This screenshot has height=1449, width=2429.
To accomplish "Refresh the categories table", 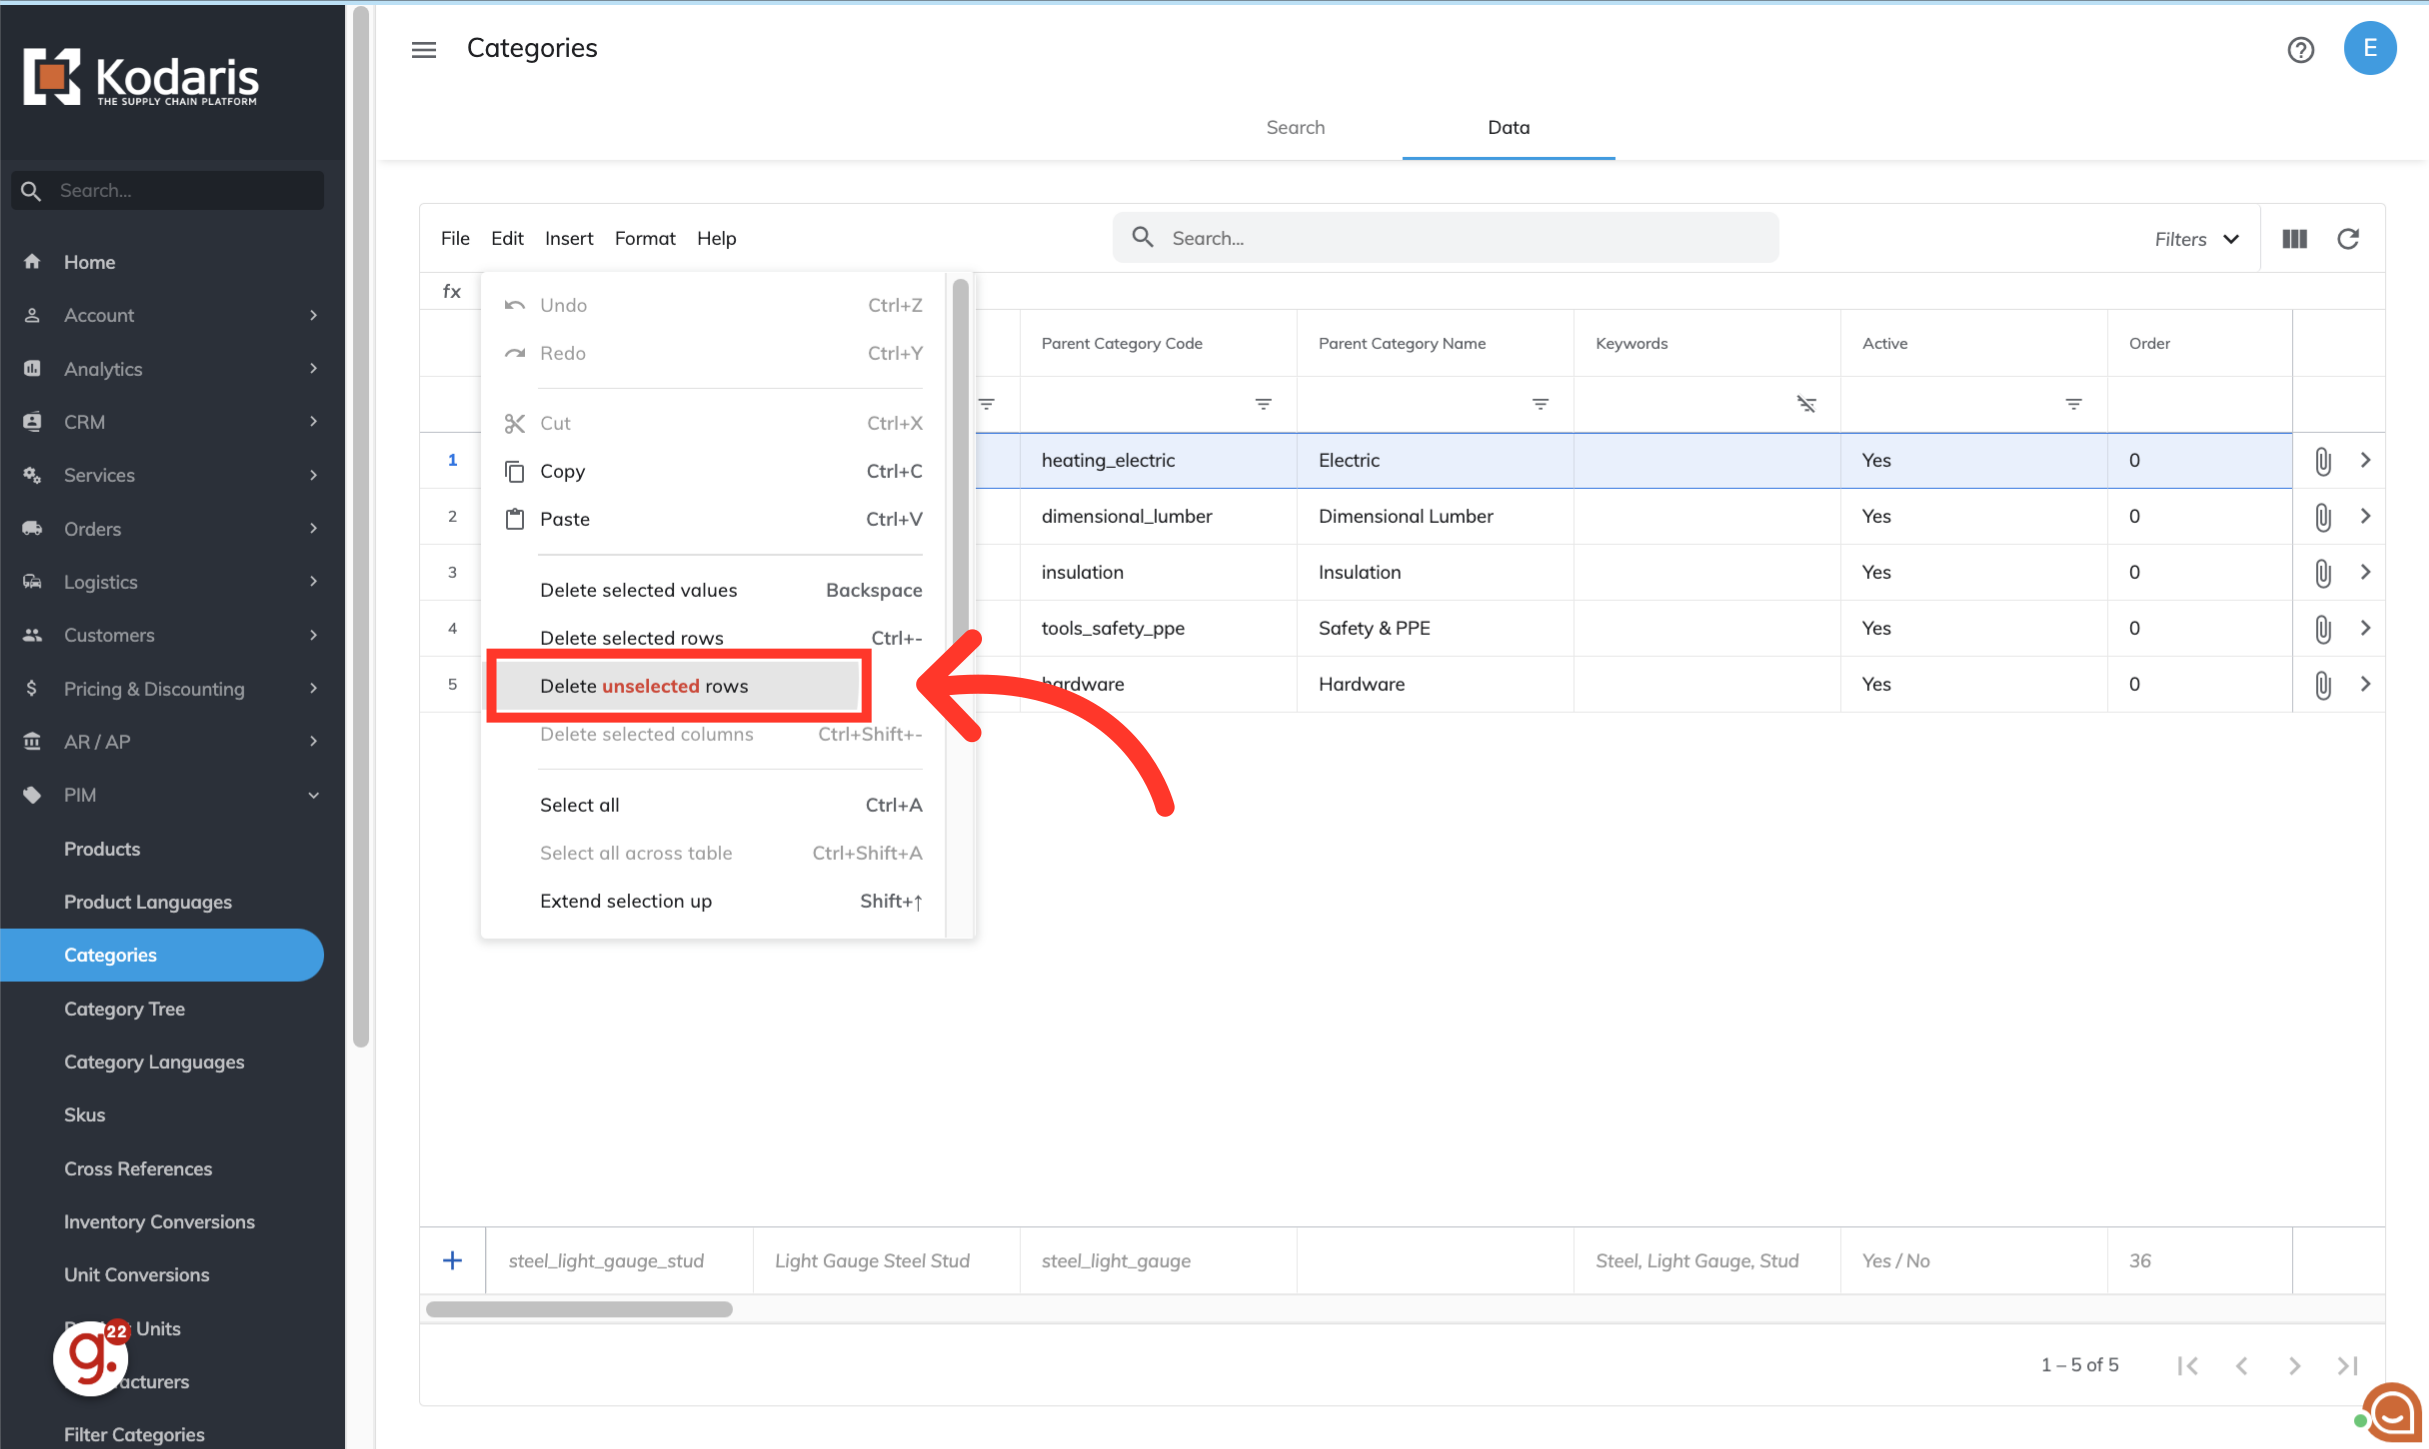I will point(2348,239).
